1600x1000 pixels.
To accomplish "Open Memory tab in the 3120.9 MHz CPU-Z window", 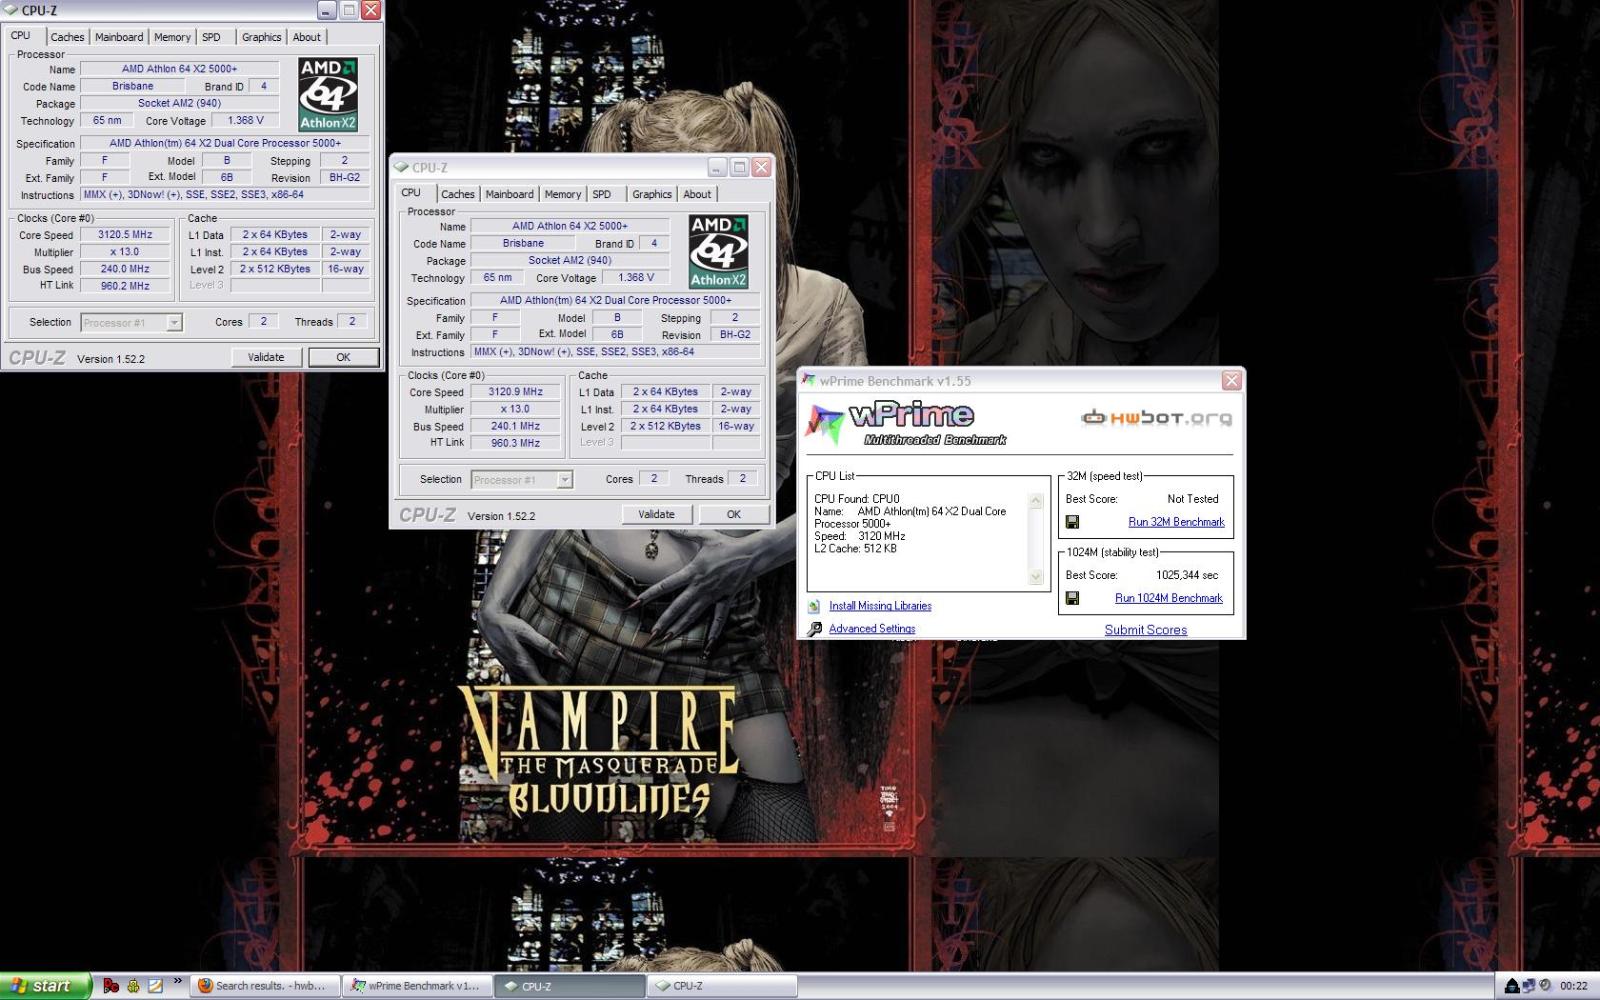I will [562, 194].
